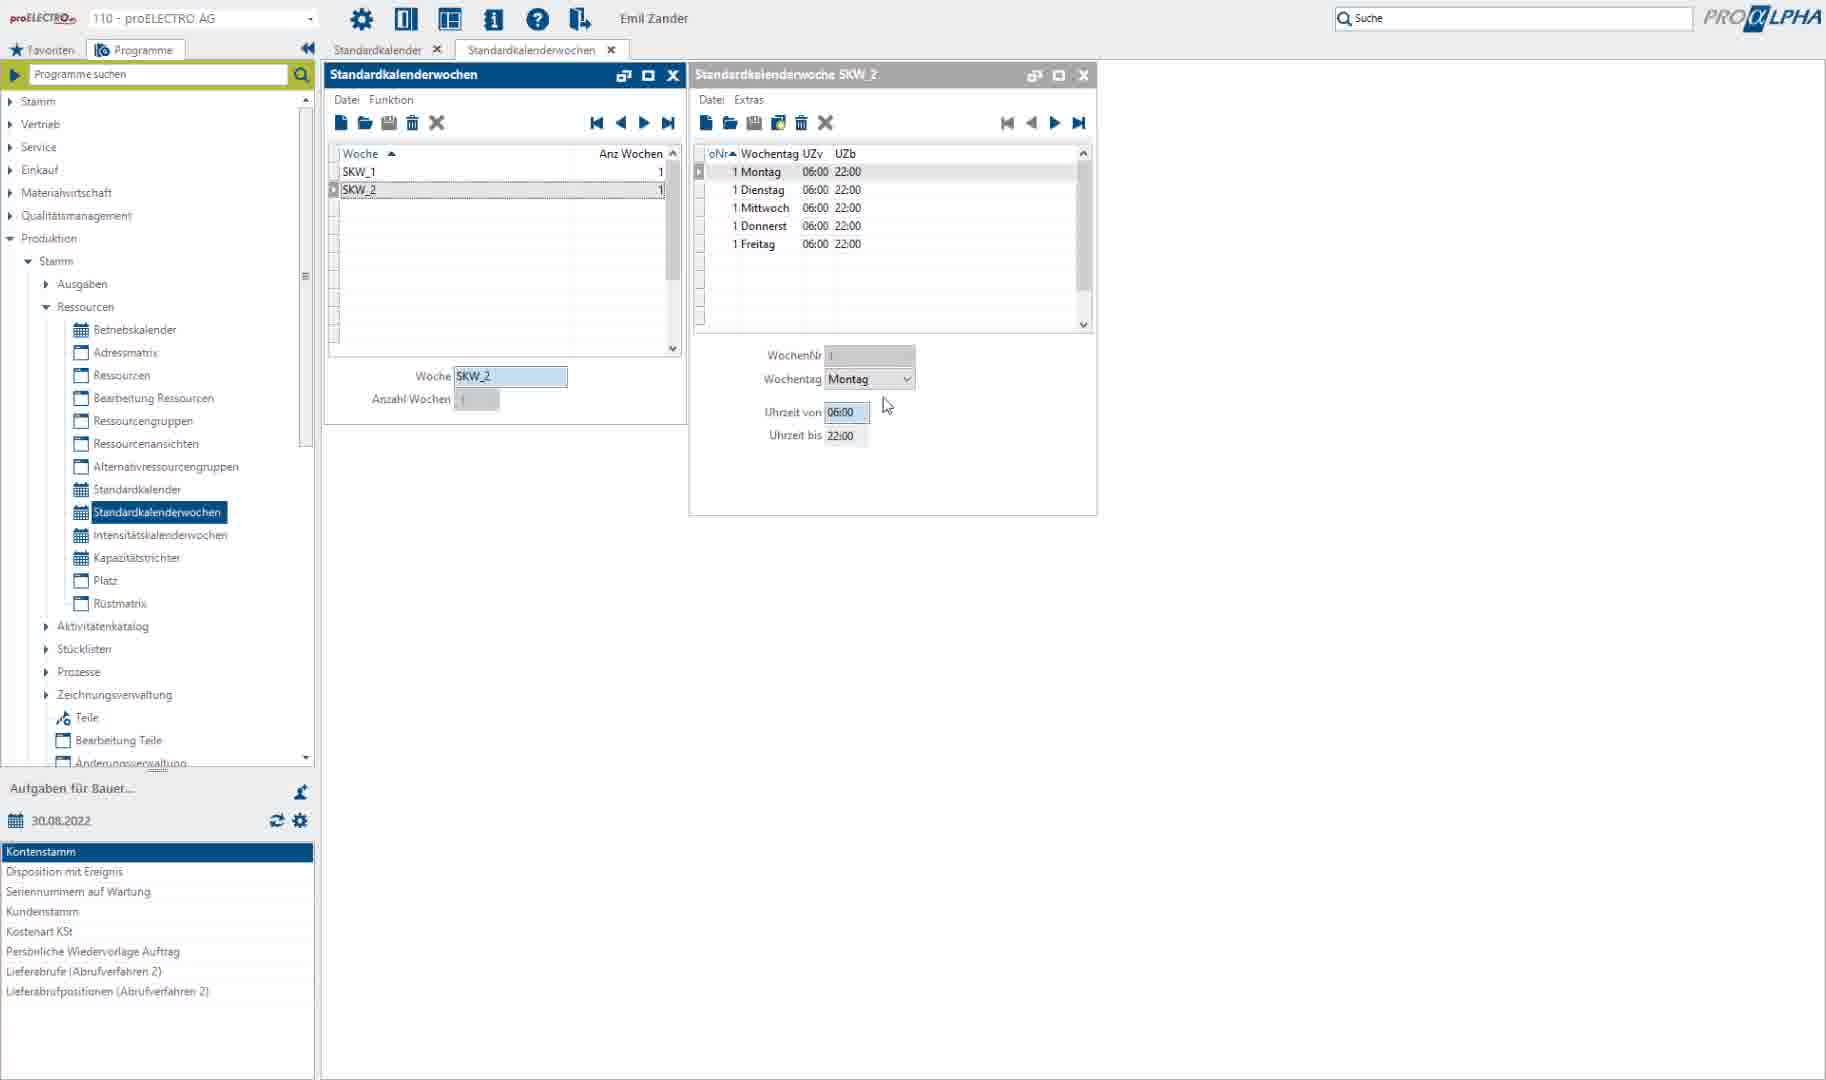This screenshot has height=1080, width=1826.
Task: Click the Programme suchen input
Action: click(x=158, y=74)
